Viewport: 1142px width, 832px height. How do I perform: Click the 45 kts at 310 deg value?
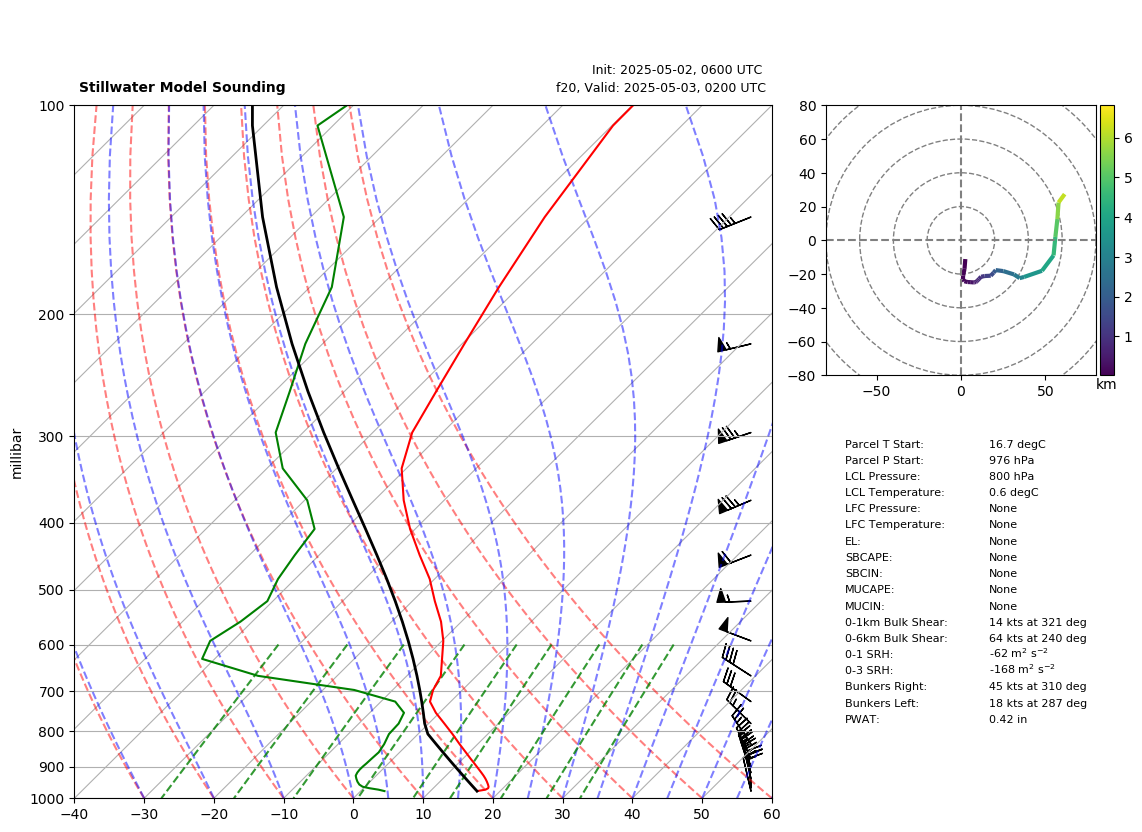click(1037, 686)
